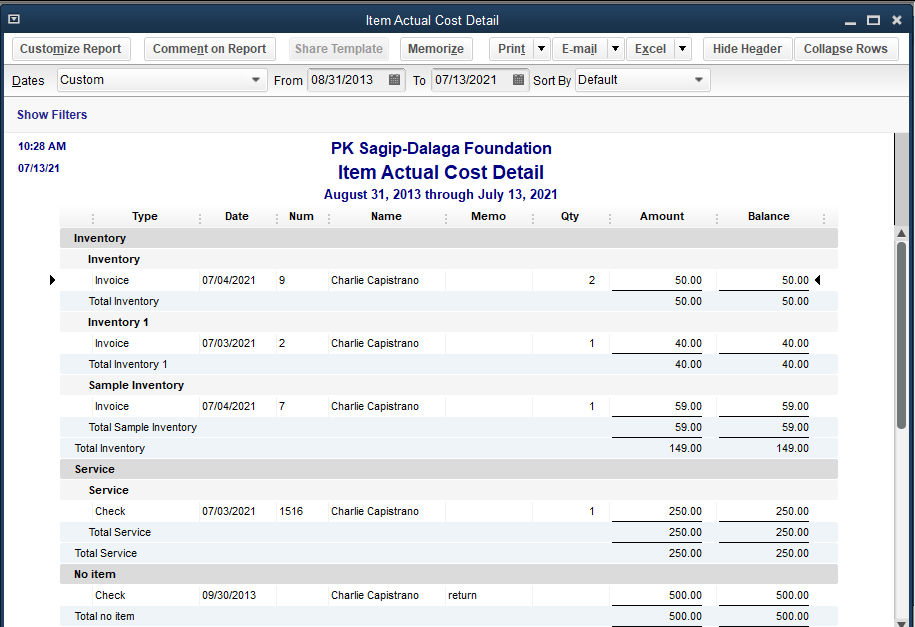The width and height of the screenshot is (915, 627).
Task: Open the Sort By dropdown
Action: click(x=642, y=80)
